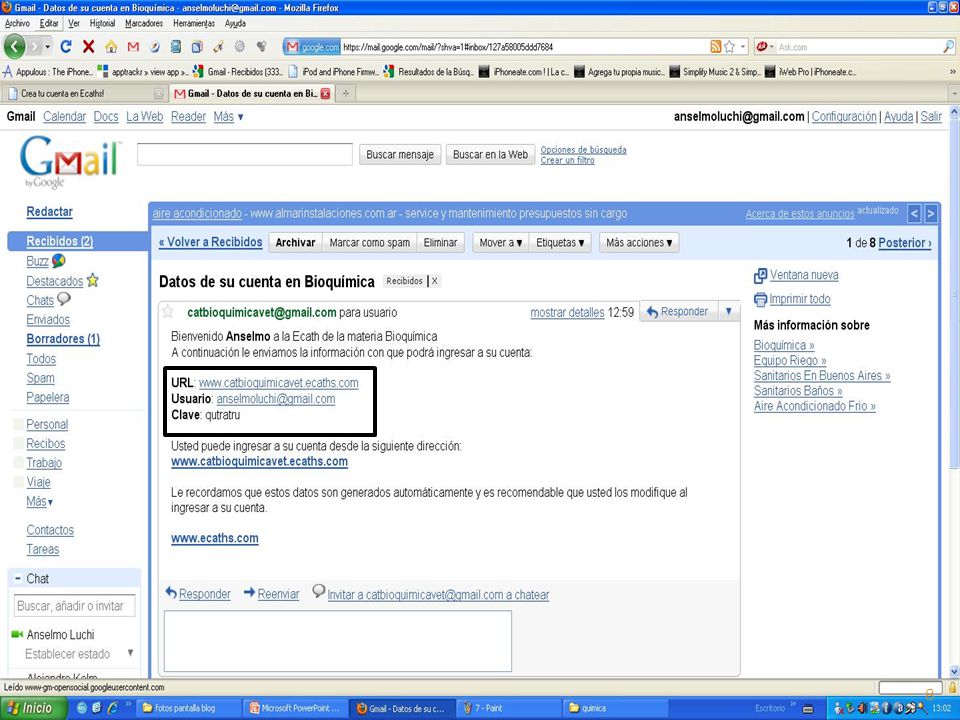Image resolution: width=960 pixels, height=720 pixels.
Task: Go back with the green back arrow
Action: tap(15, 47)
